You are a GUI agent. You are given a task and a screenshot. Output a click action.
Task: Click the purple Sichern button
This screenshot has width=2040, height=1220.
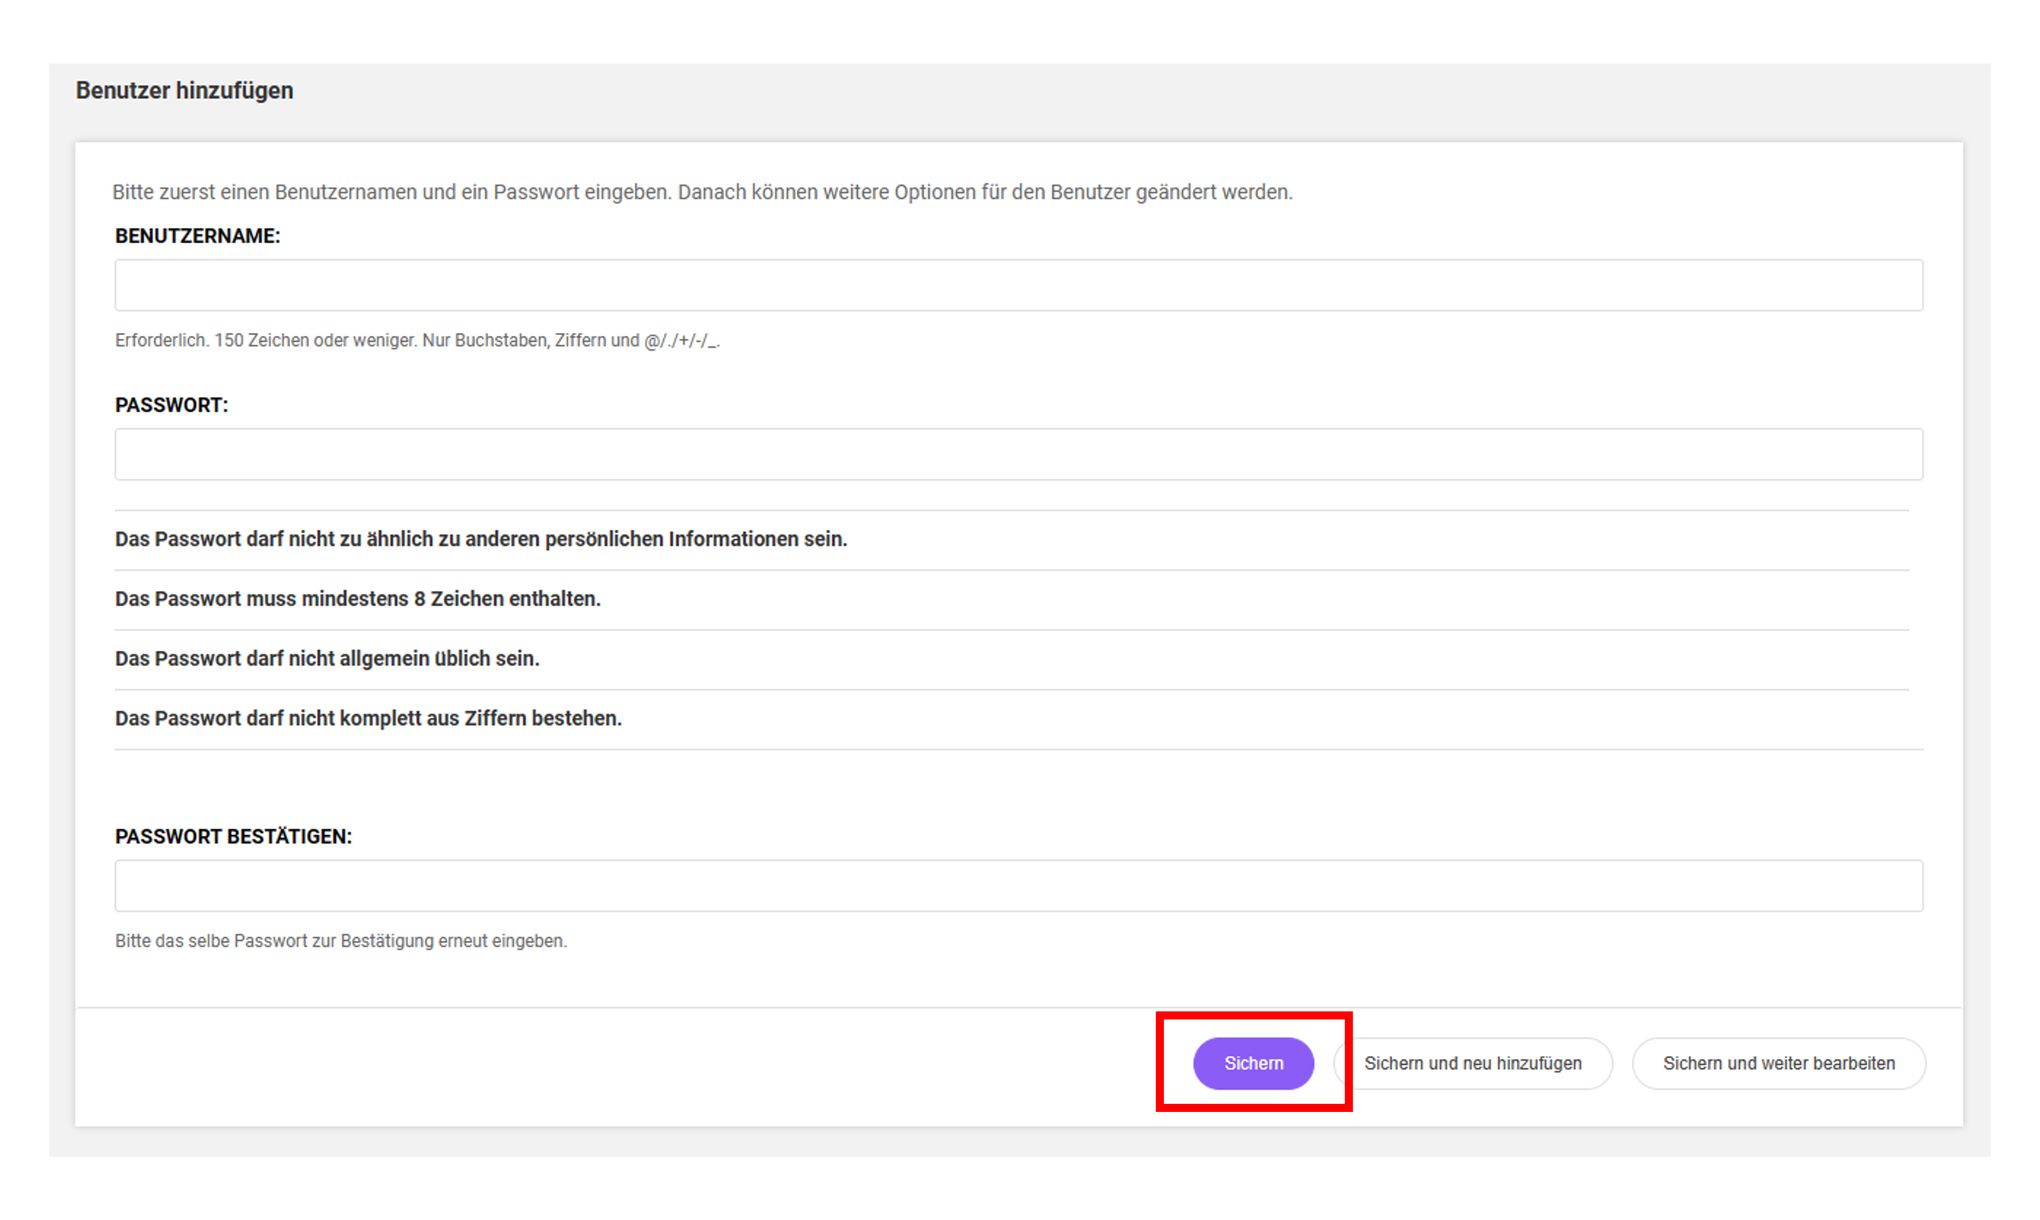(1252, 1063)
